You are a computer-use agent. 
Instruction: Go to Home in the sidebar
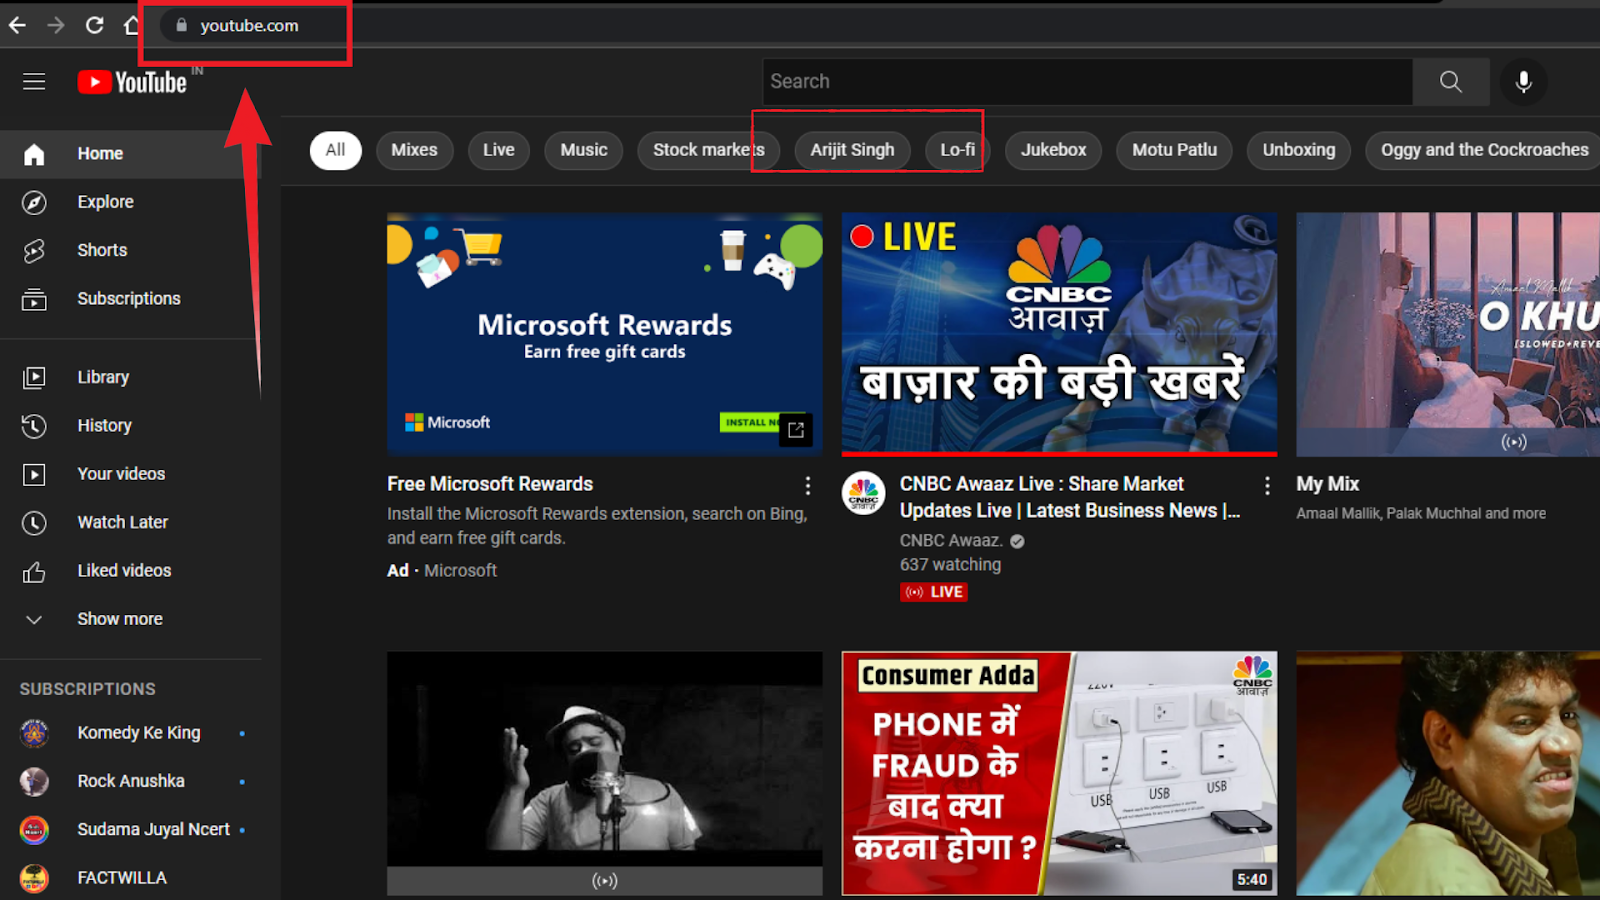(130, 154)
